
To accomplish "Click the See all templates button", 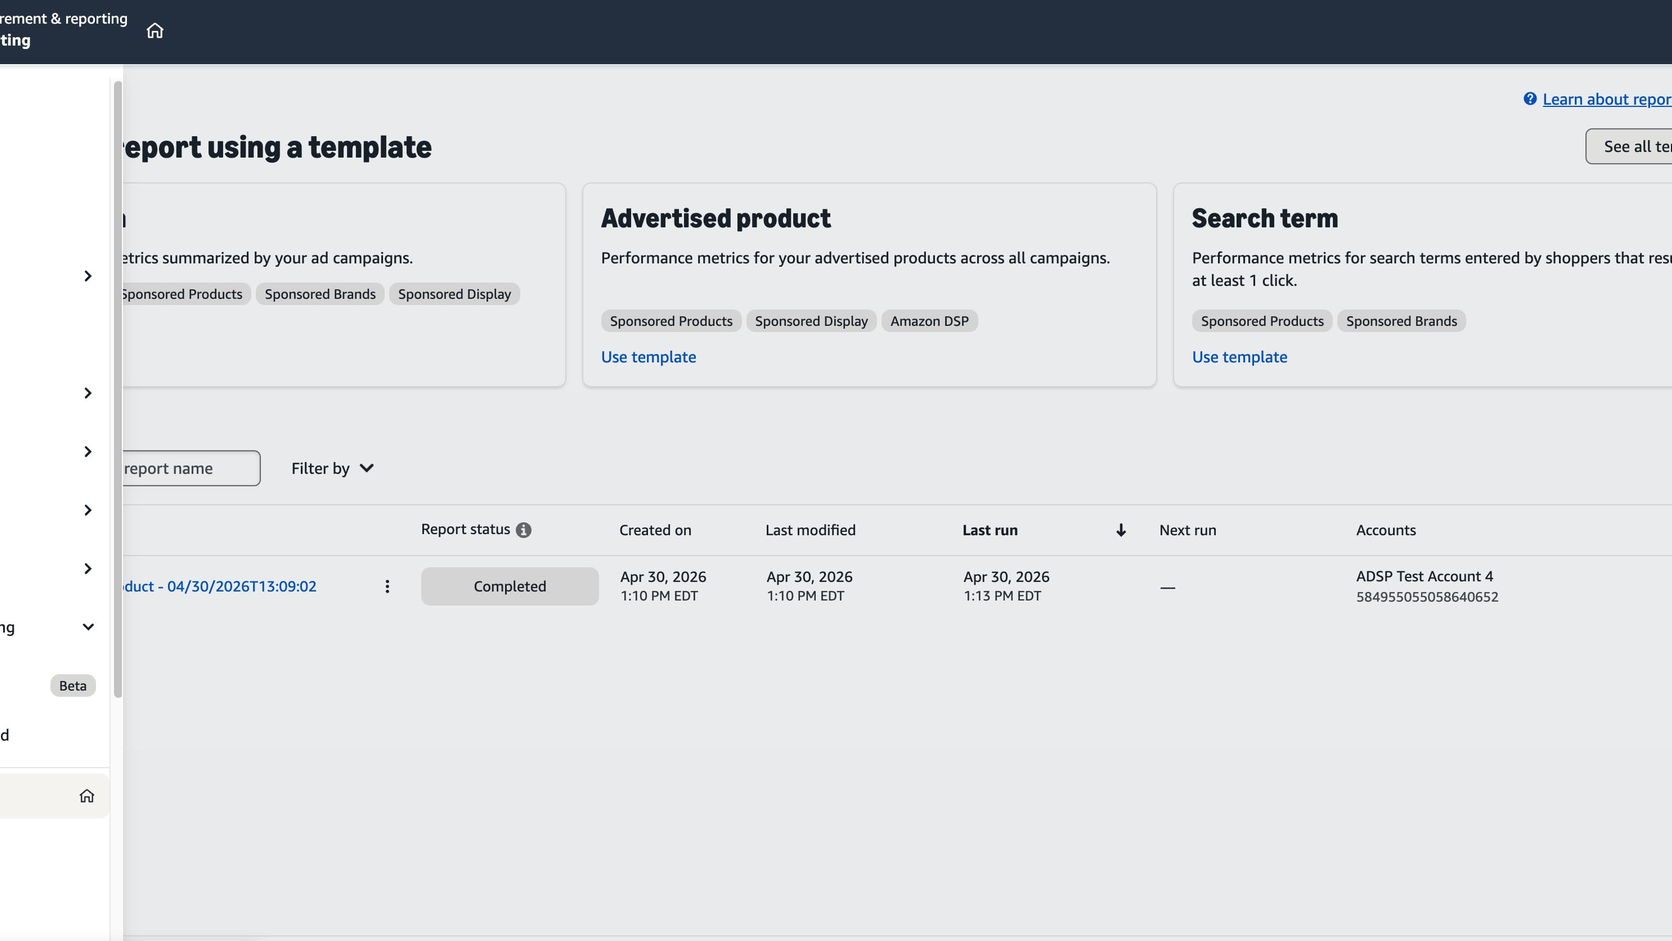I will tap(1629, 146).
